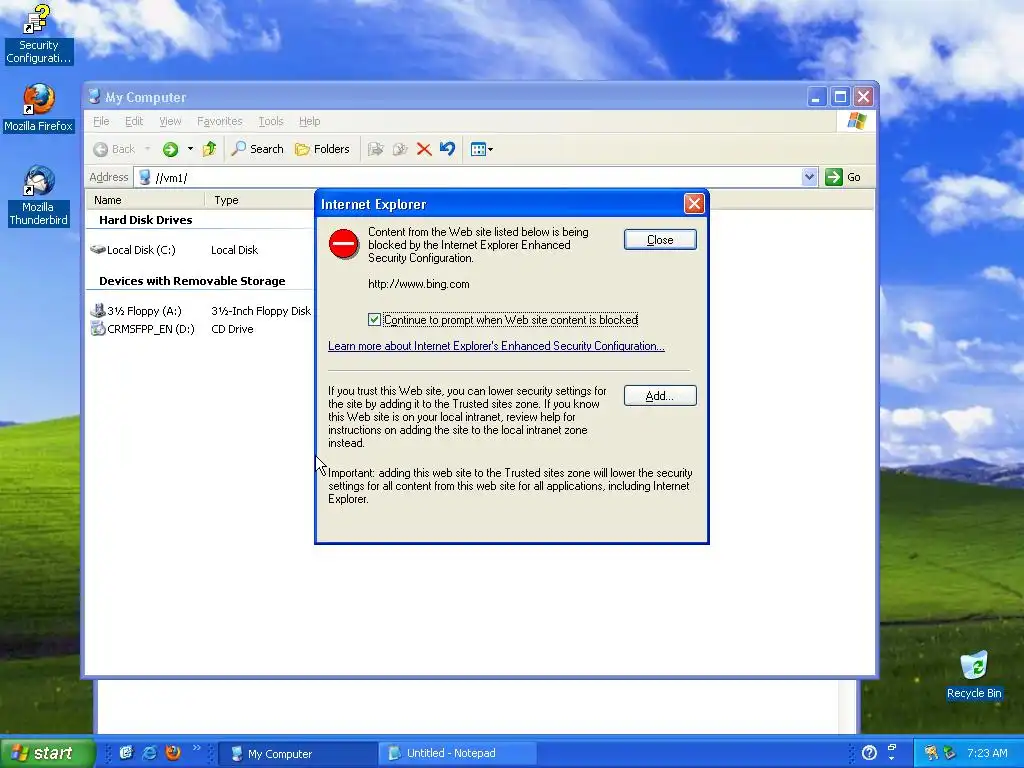Click the //vm1/ address field
The height and width of the screenshot is (768, 1024).
click(468, 177)
